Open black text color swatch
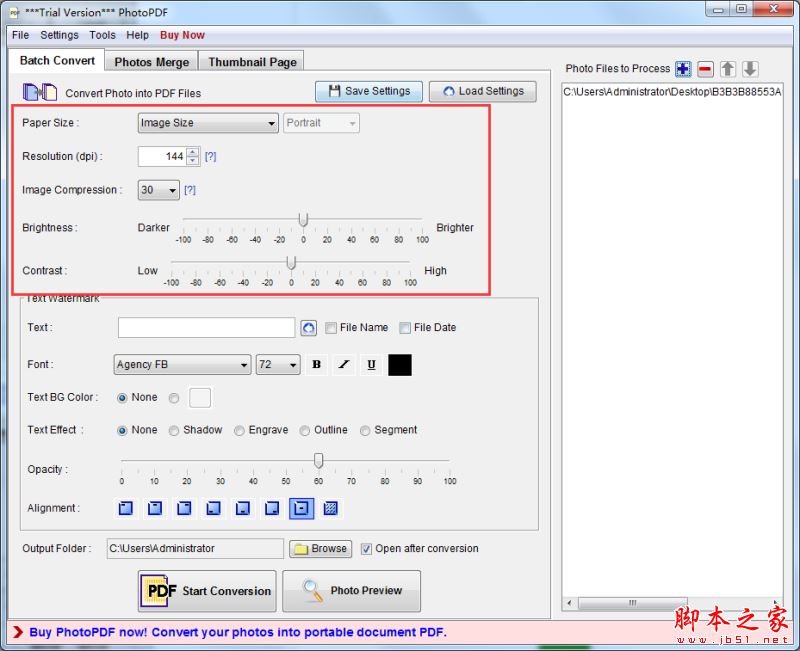Screen dimensions: 800x651 coord(400,365)
